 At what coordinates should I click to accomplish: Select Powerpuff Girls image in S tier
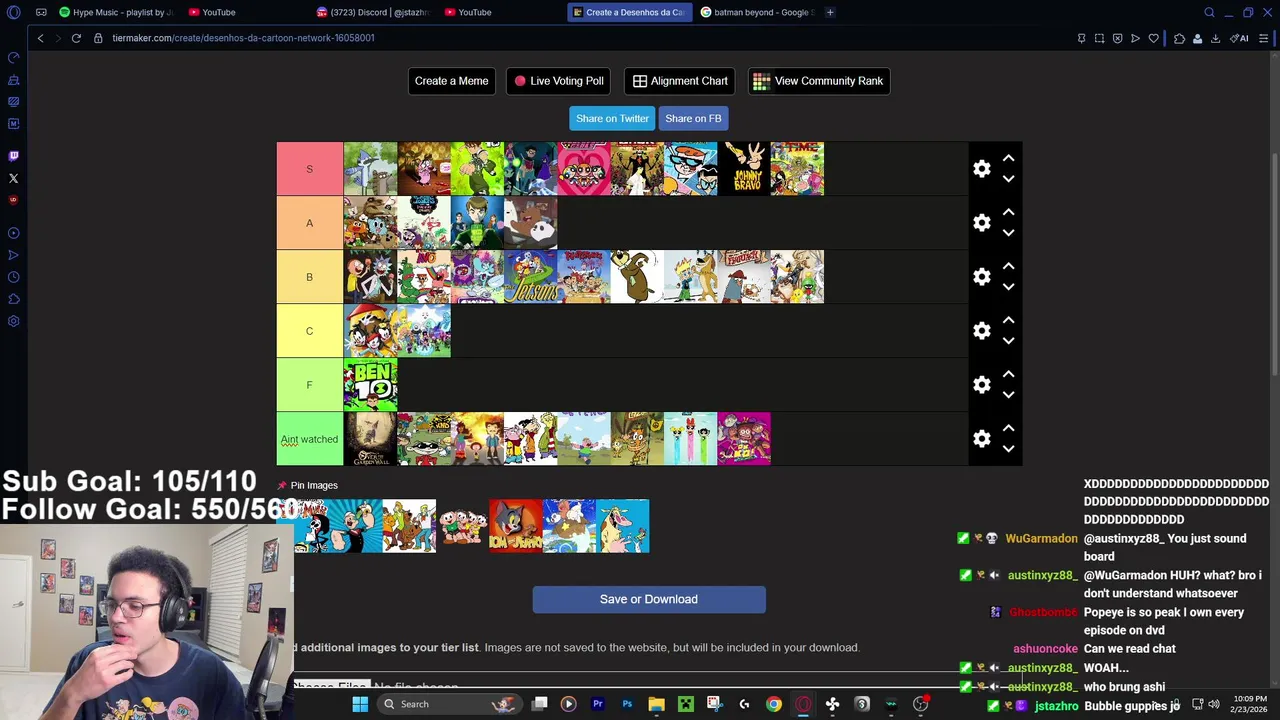[583, 169]
